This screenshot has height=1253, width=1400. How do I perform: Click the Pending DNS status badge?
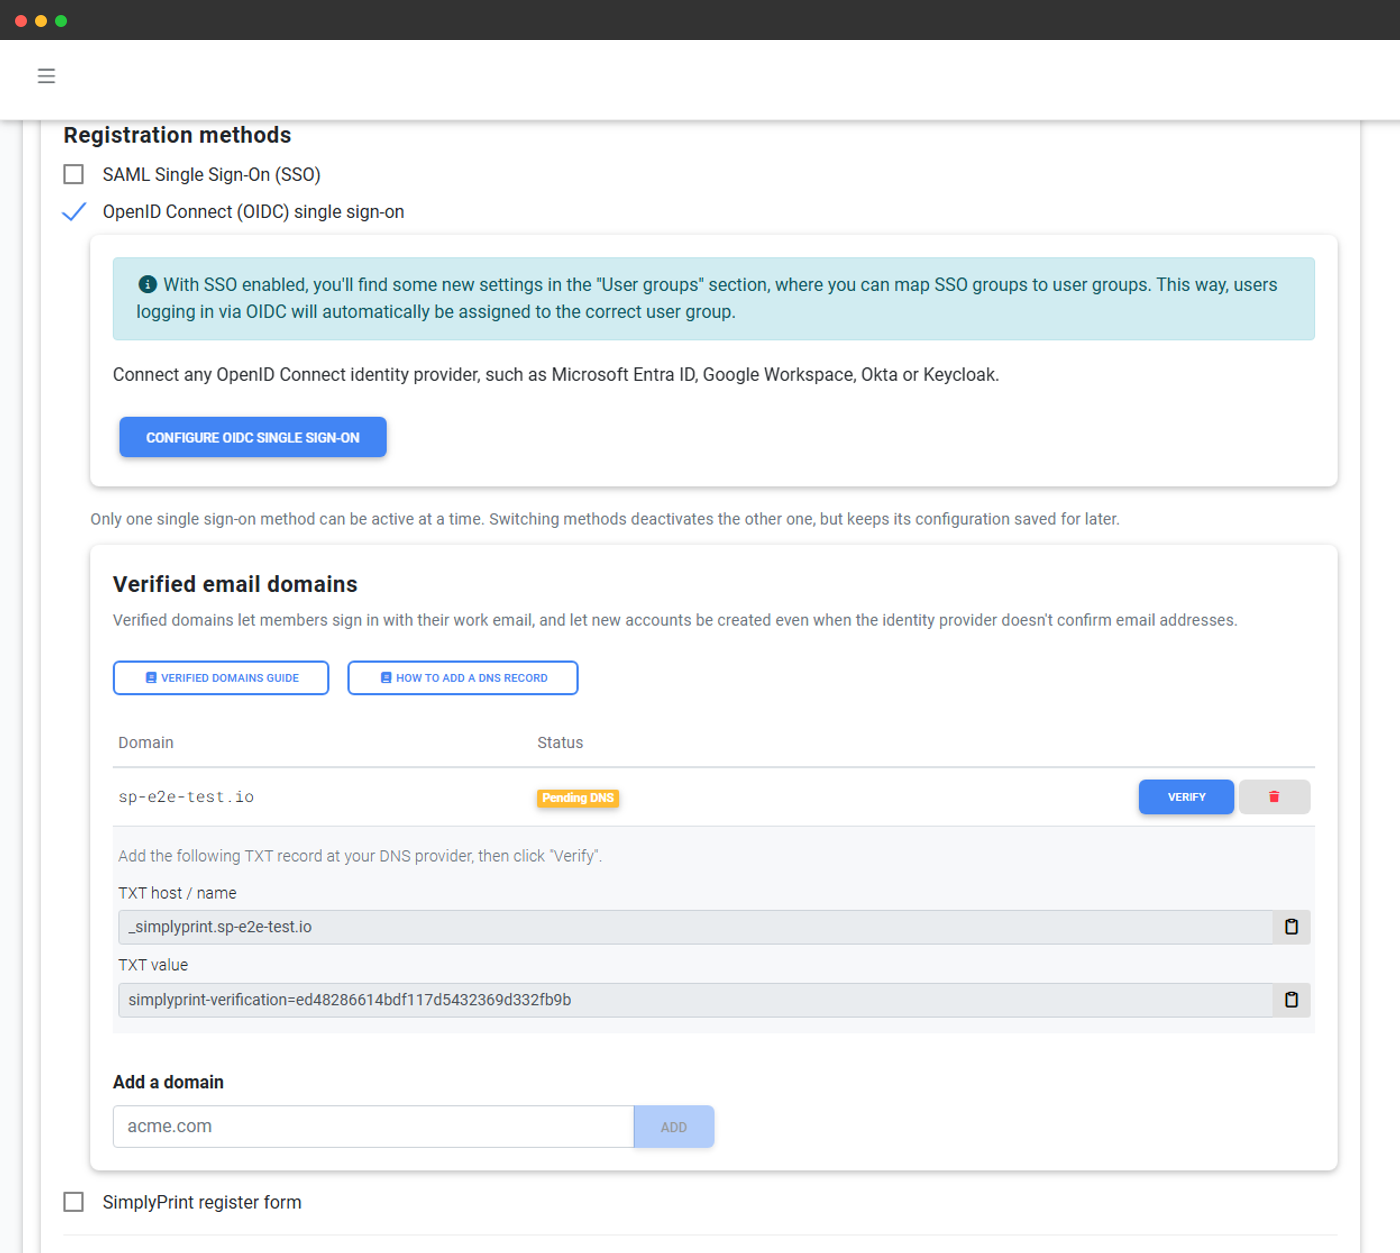pos(578,798)
